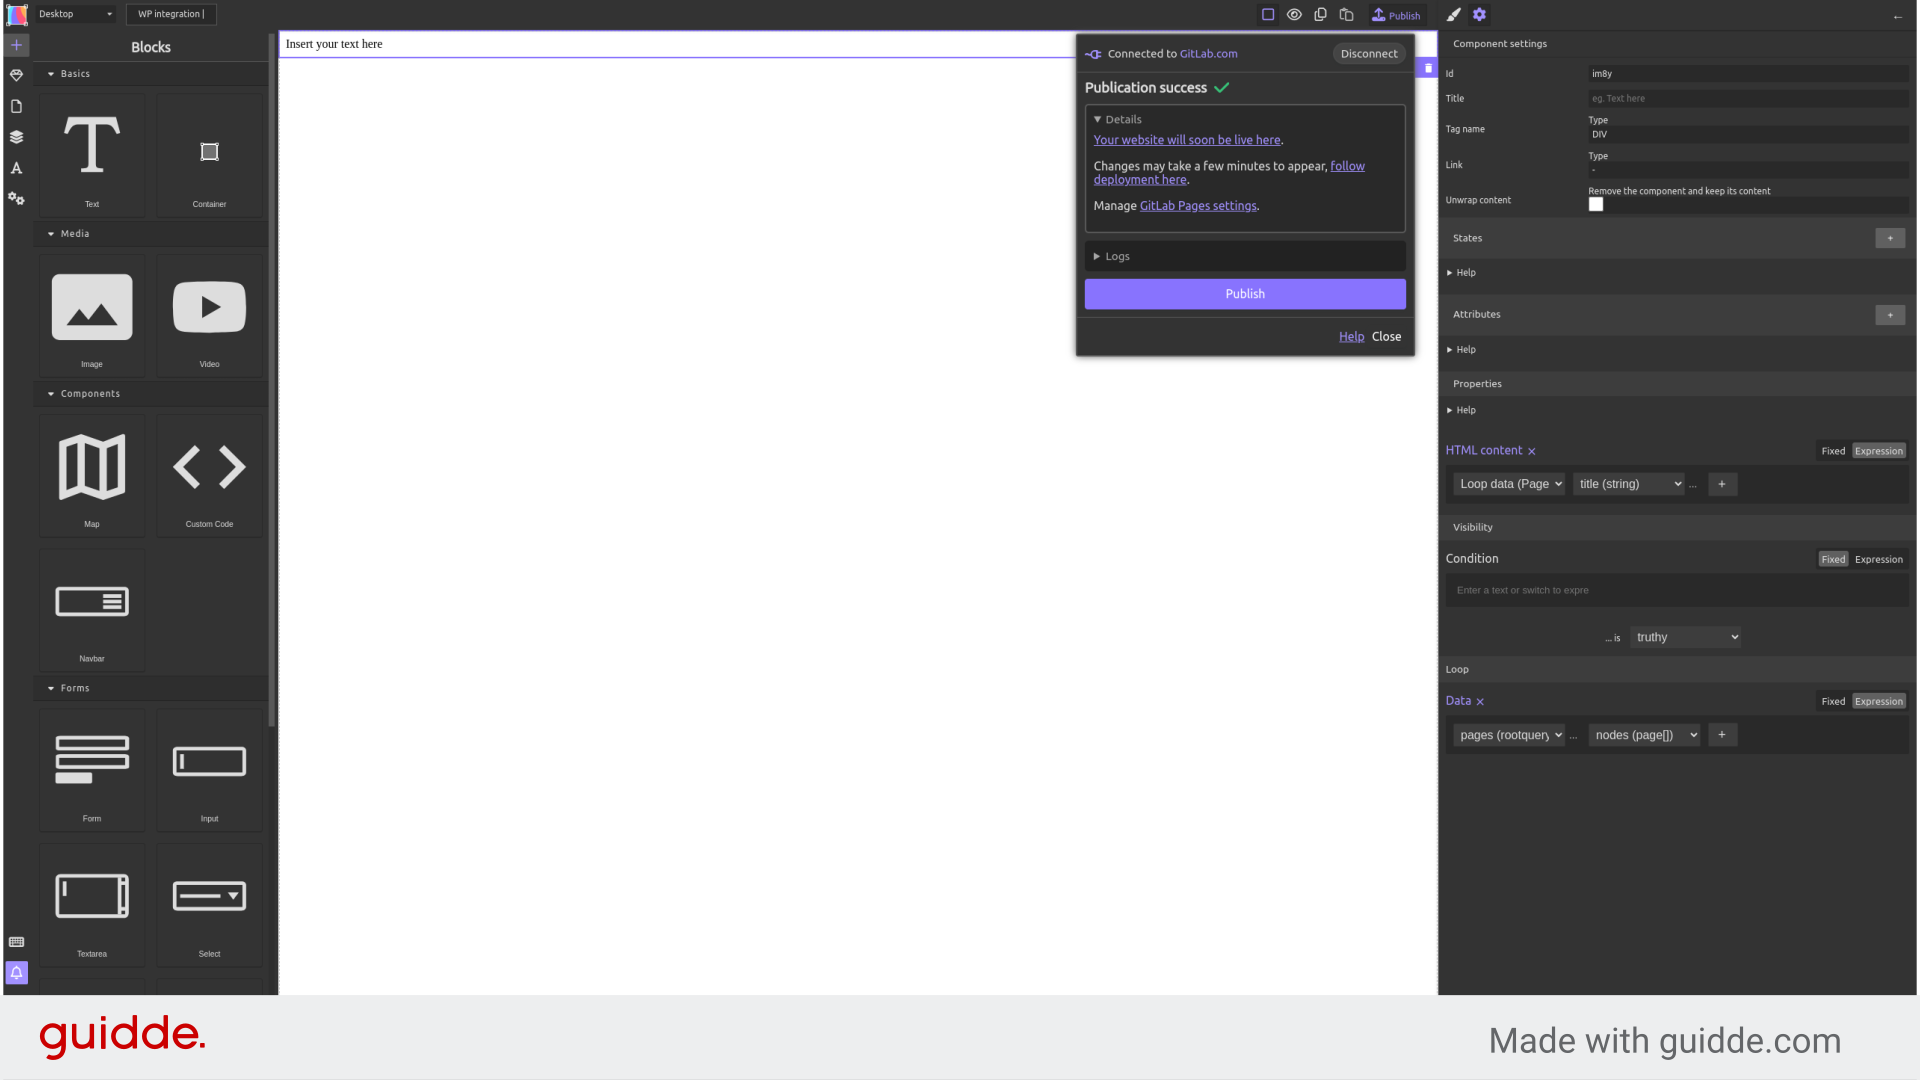
Task: Add the Container block
Action: click(x=209, y=156)
